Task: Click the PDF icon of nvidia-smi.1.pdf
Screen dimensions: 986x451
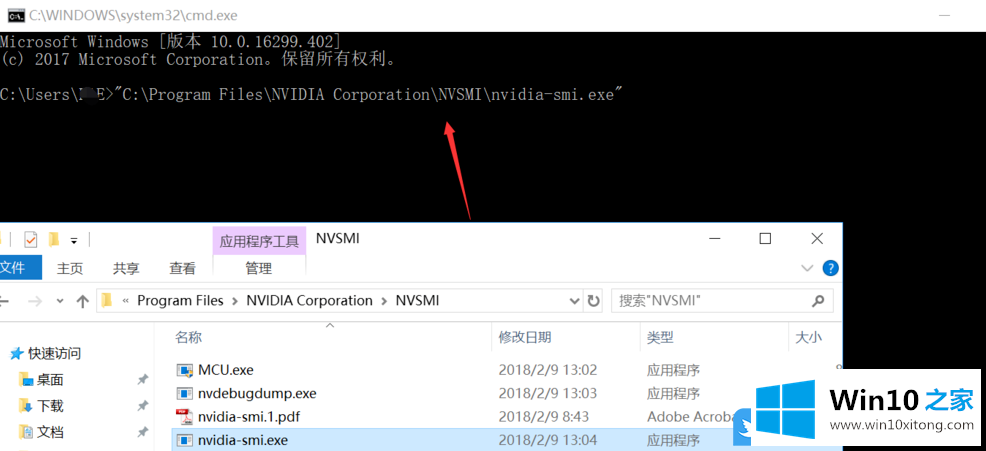Action: click(184, 416)
